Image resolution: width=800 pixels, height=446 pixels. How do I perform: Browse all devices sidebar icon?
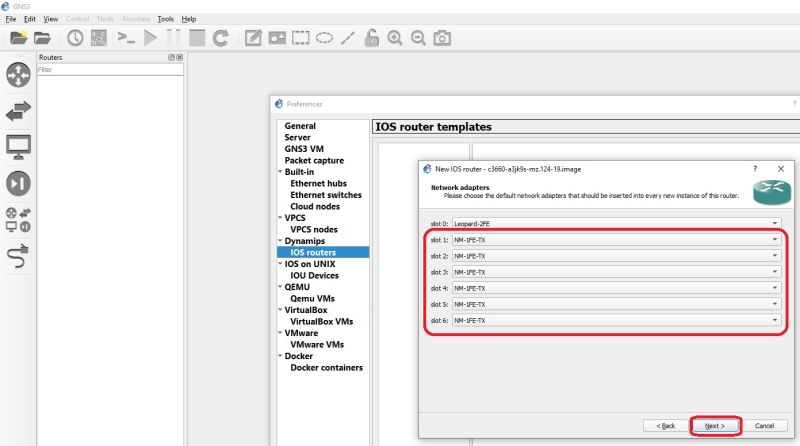point(18,220)
